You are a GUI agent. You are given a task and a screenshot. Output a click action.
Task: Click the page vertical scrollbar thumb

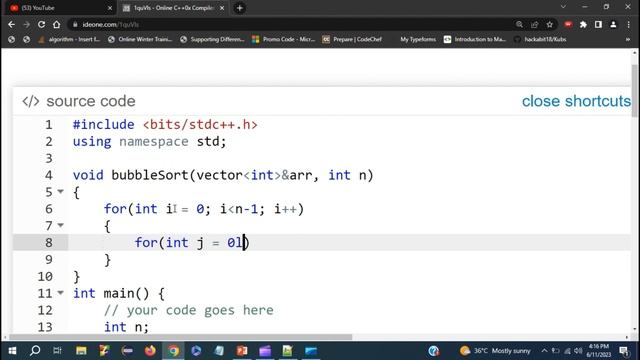pyautogui.click(x=635, y=91)
